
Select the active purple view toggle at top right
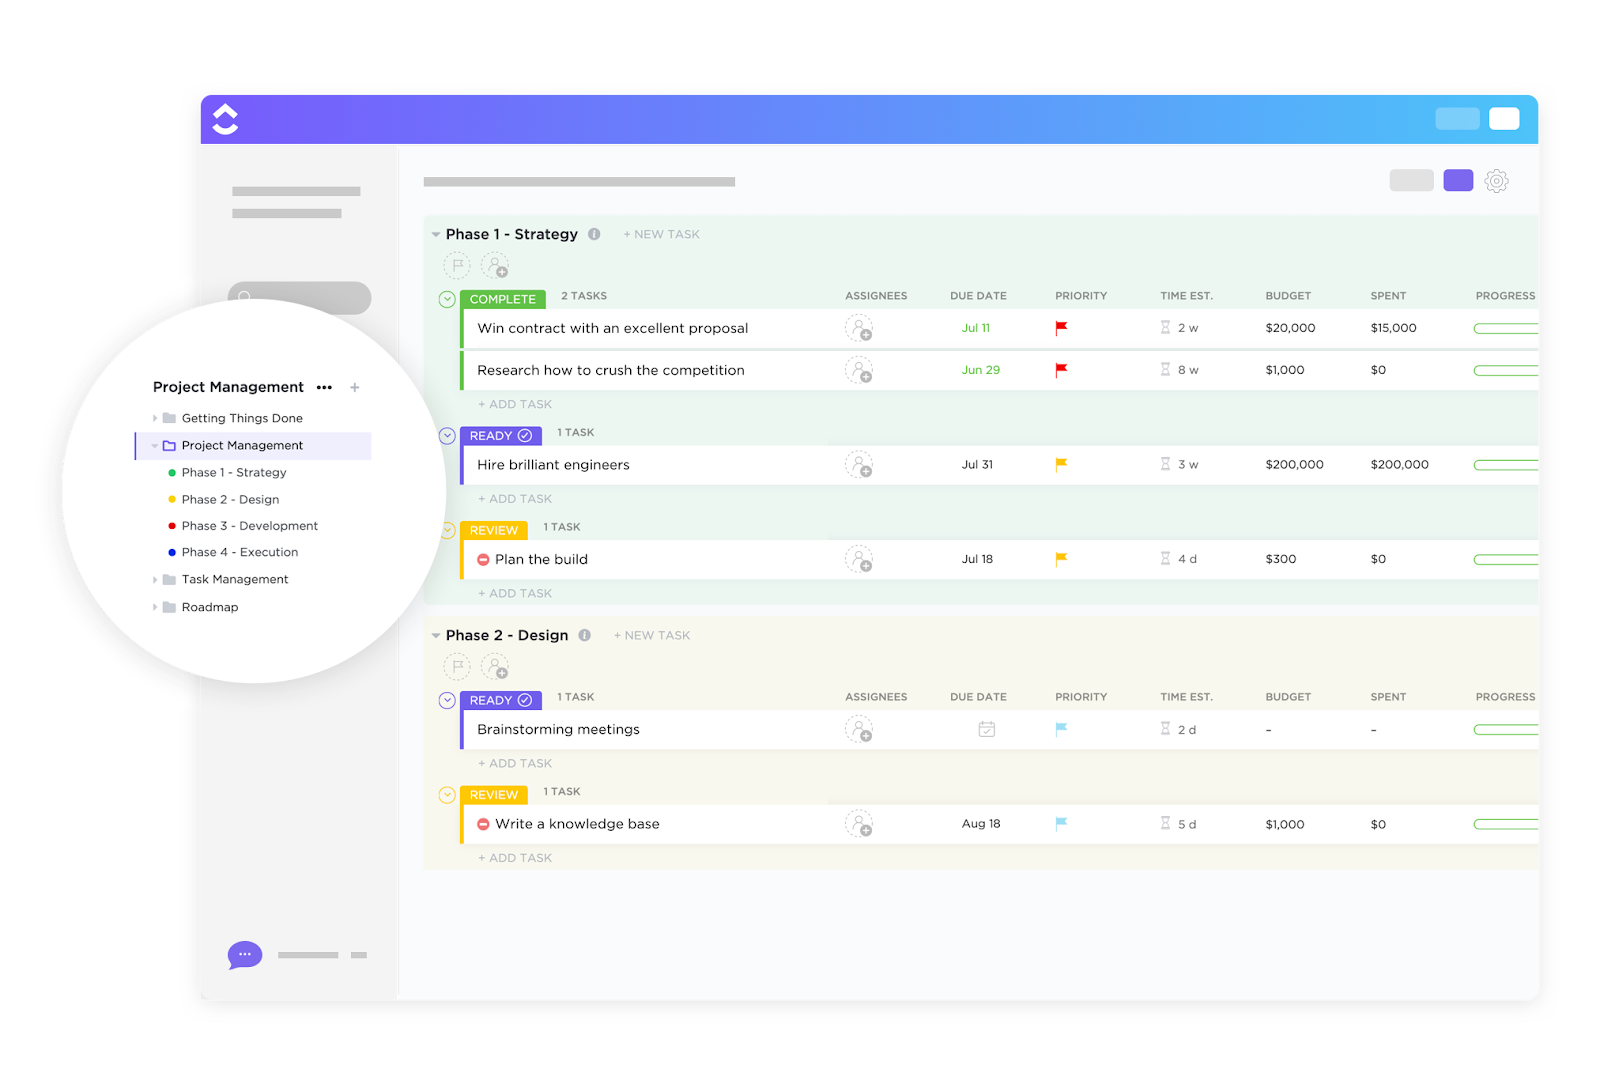click(x=1457, y=180)
